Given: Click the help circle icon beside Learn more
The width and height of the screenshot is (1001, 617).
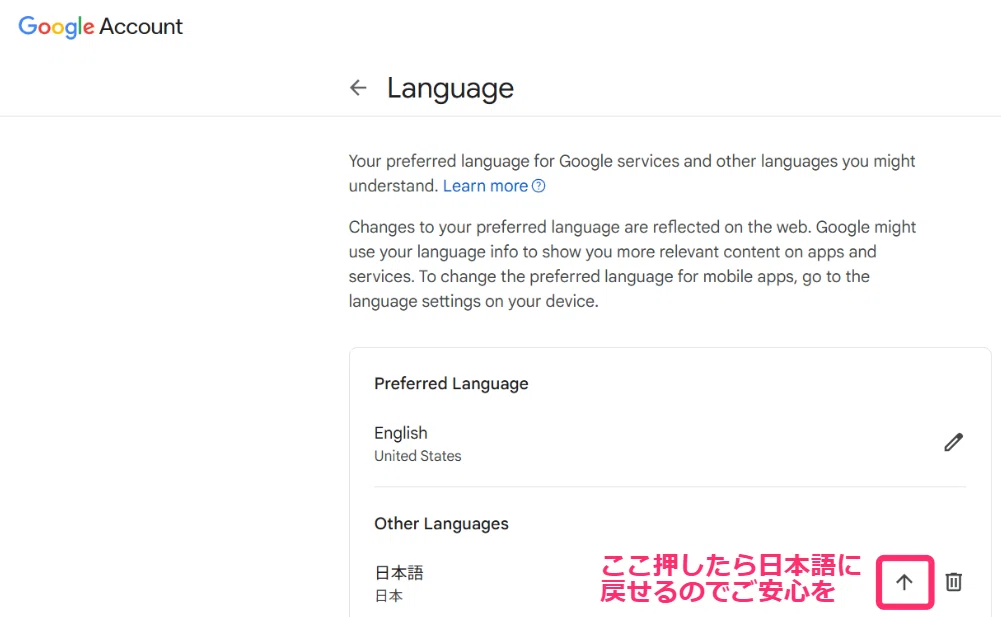Looking at the screenshot, I should [539, 186].
